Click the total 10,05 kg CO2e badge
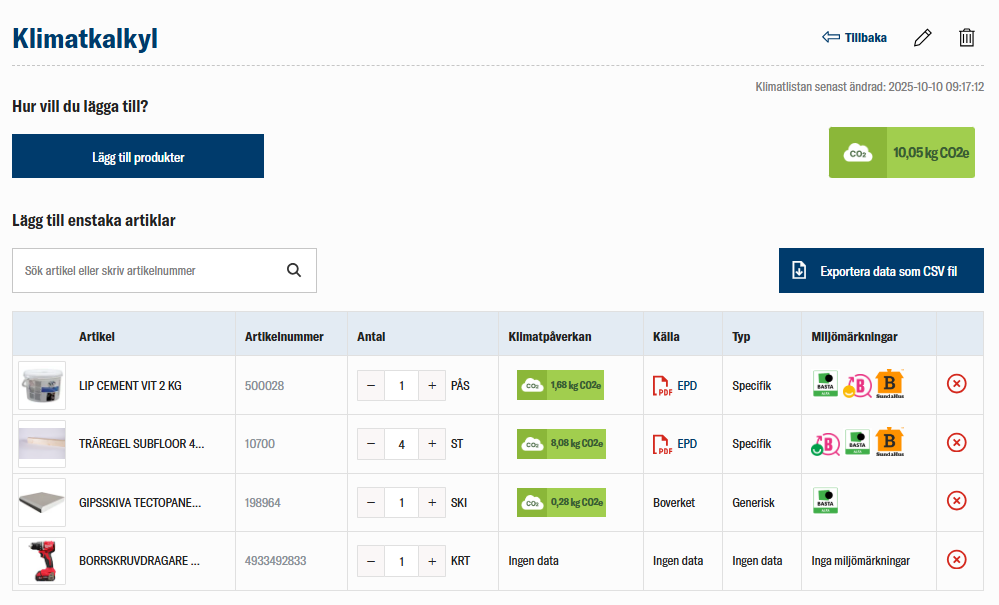 tap(901, 153)
